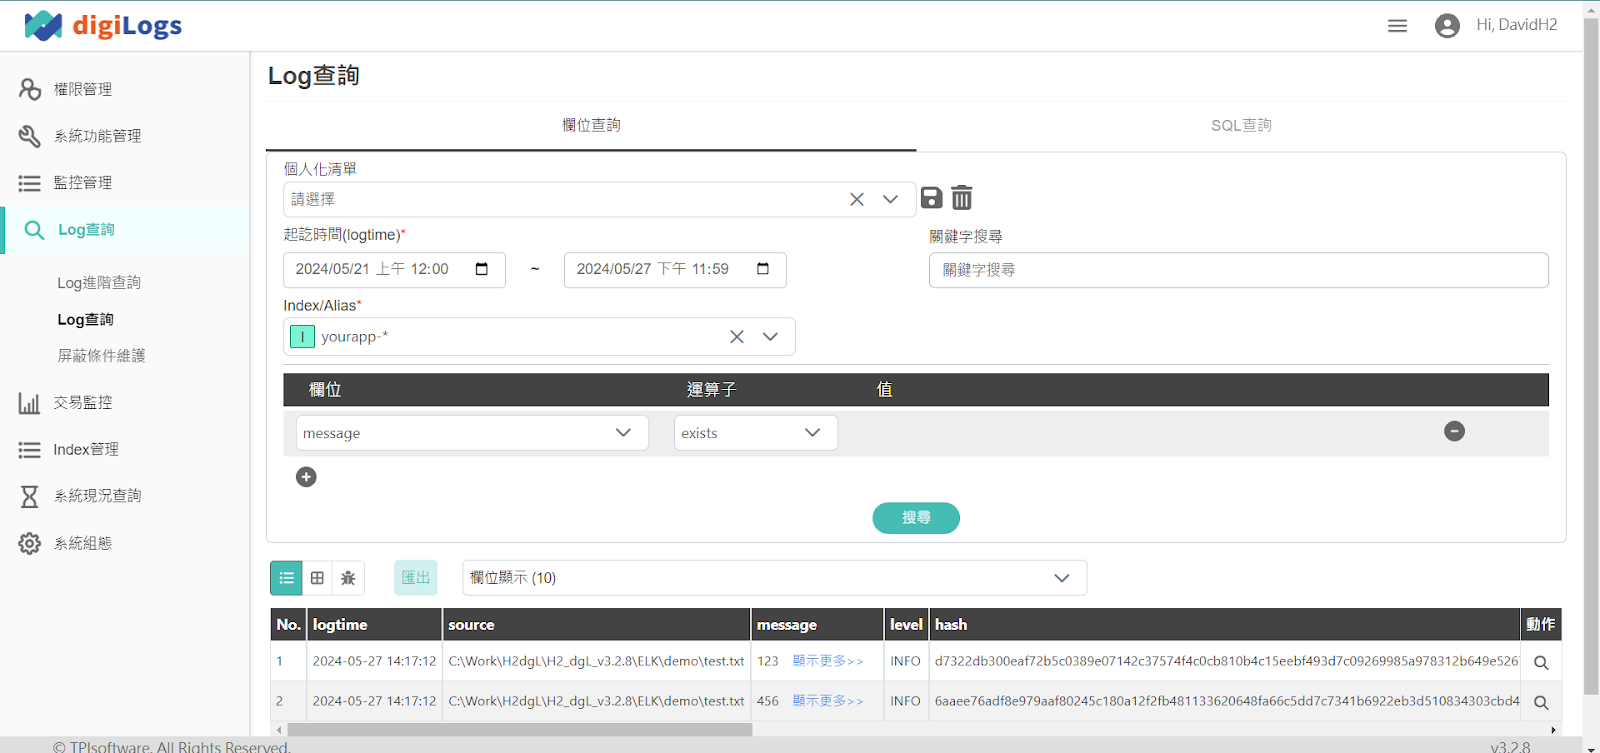Open 屏蔽條件維護 submenu item
Viewport: 1600px width, 753px height.
(101, 356)
